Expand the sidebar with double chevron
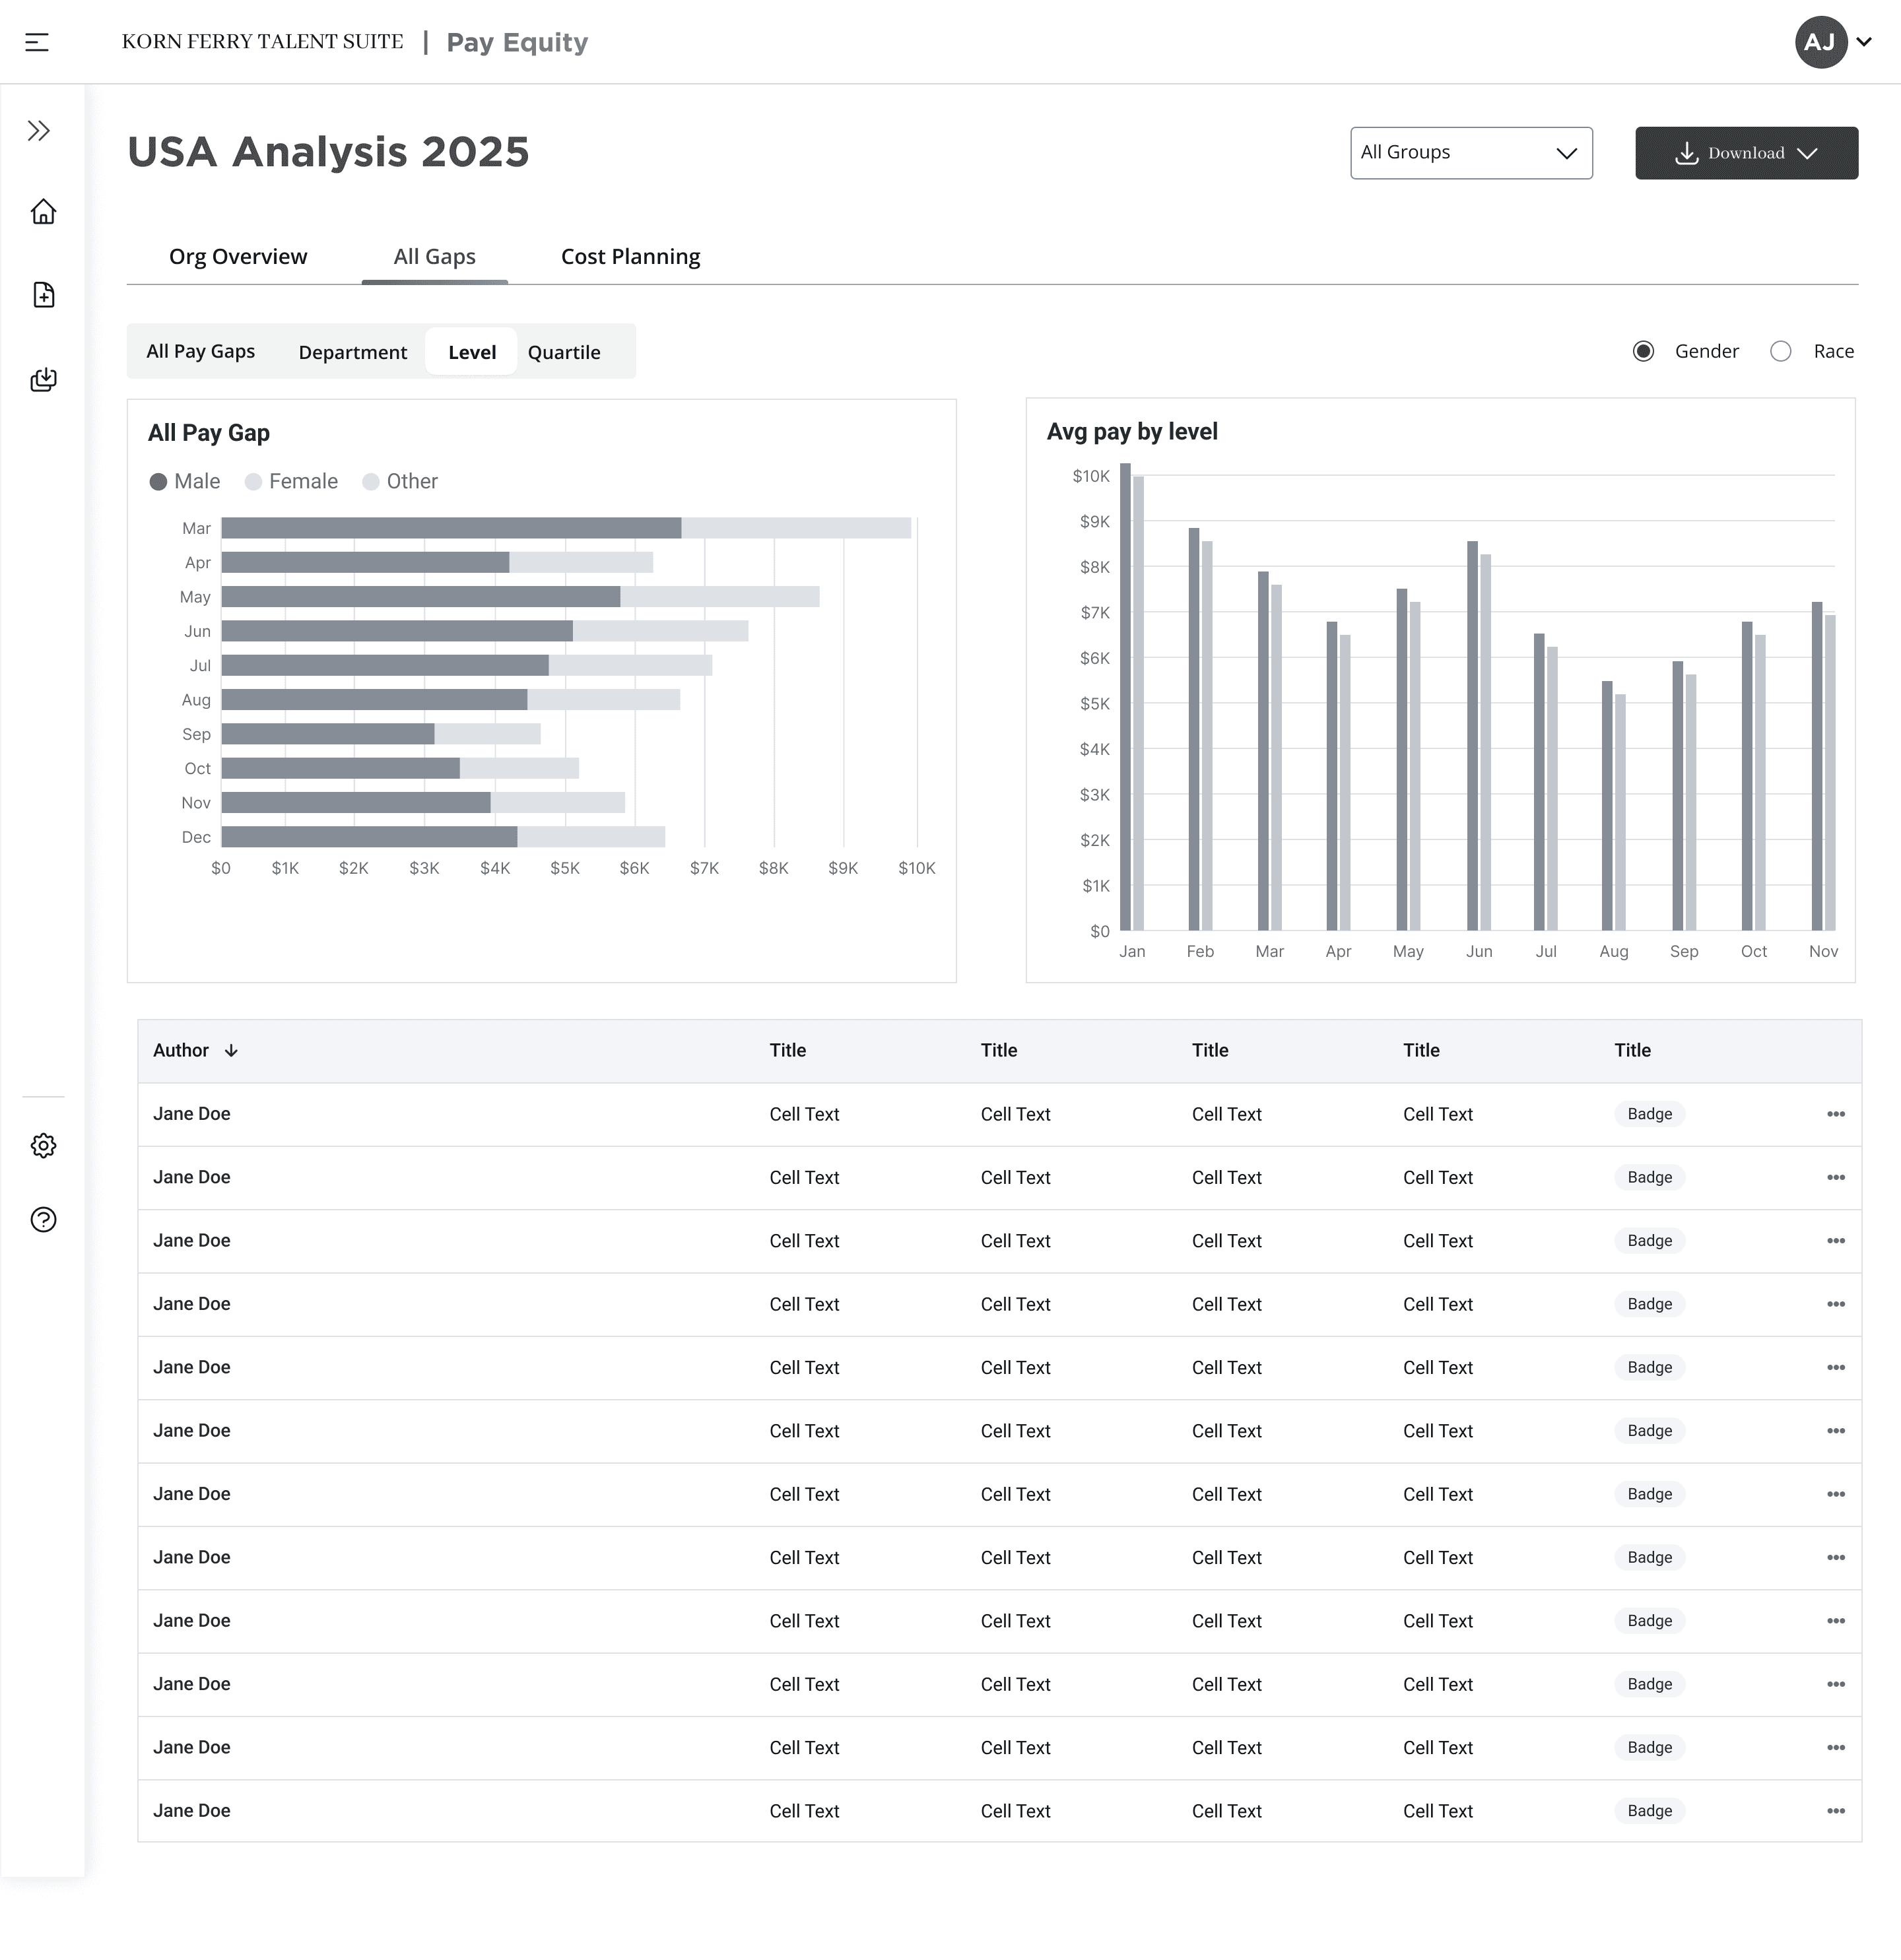The width and height of the screenshot is (1901, 1960). coord(39,131)
